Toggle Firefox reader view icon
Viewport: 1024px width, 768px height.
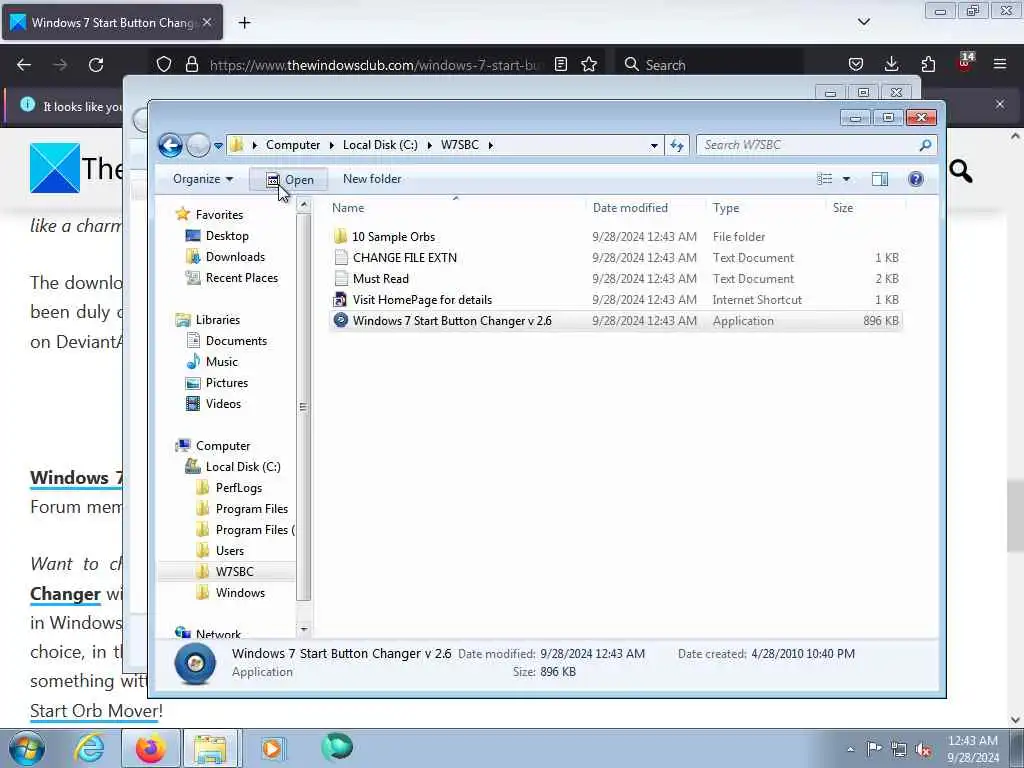click(560, 64)
